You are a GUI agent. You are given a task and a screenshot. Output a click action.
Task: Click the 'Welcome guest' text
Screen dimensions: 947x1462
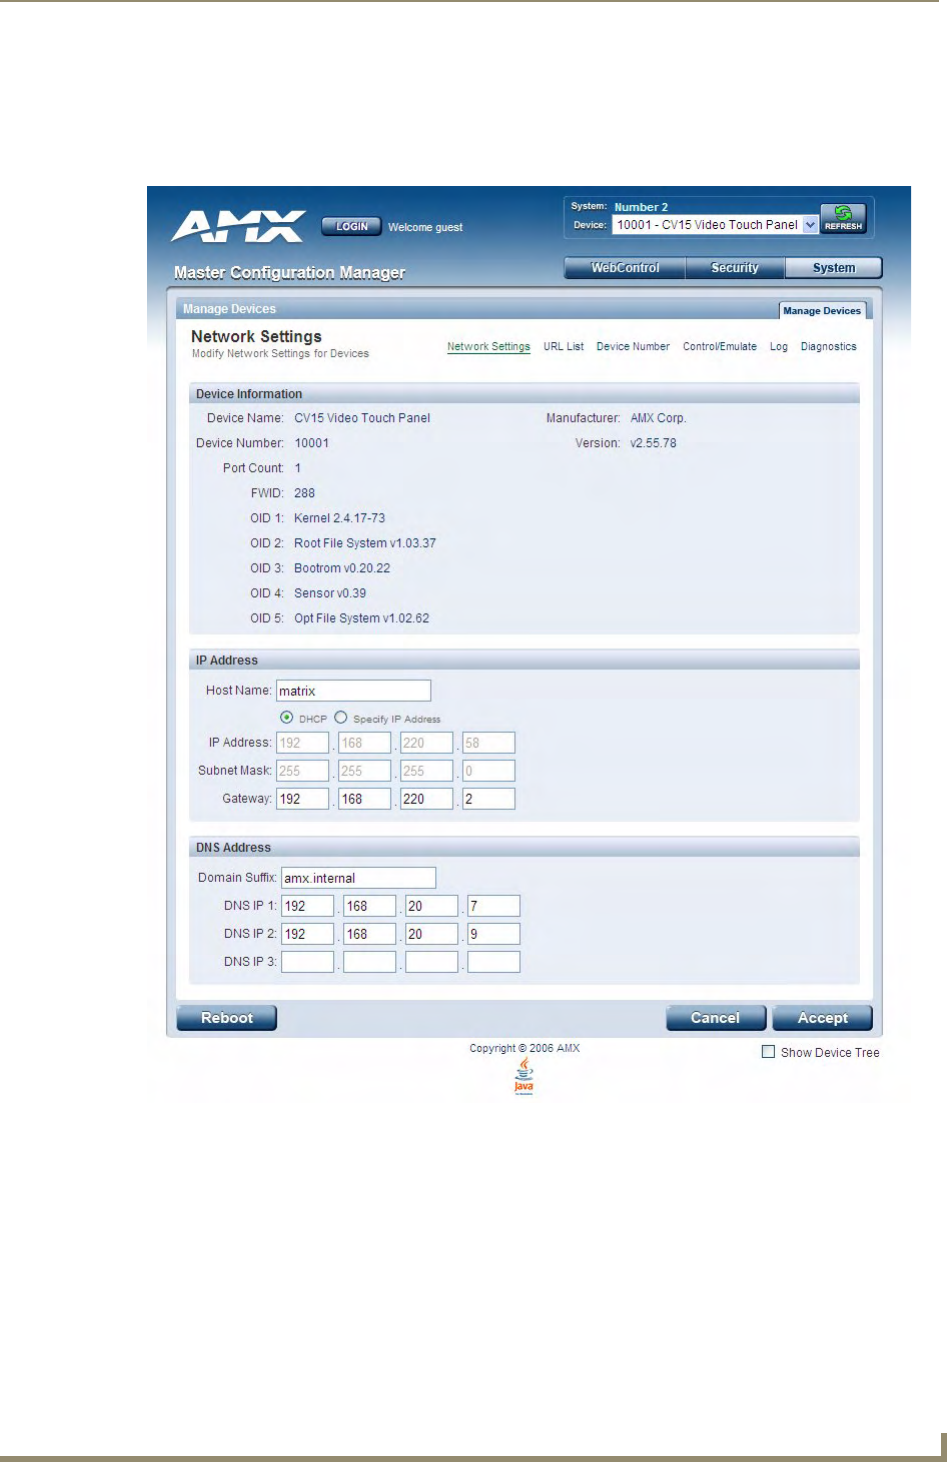pyautogui.click(x=425, y=228)
